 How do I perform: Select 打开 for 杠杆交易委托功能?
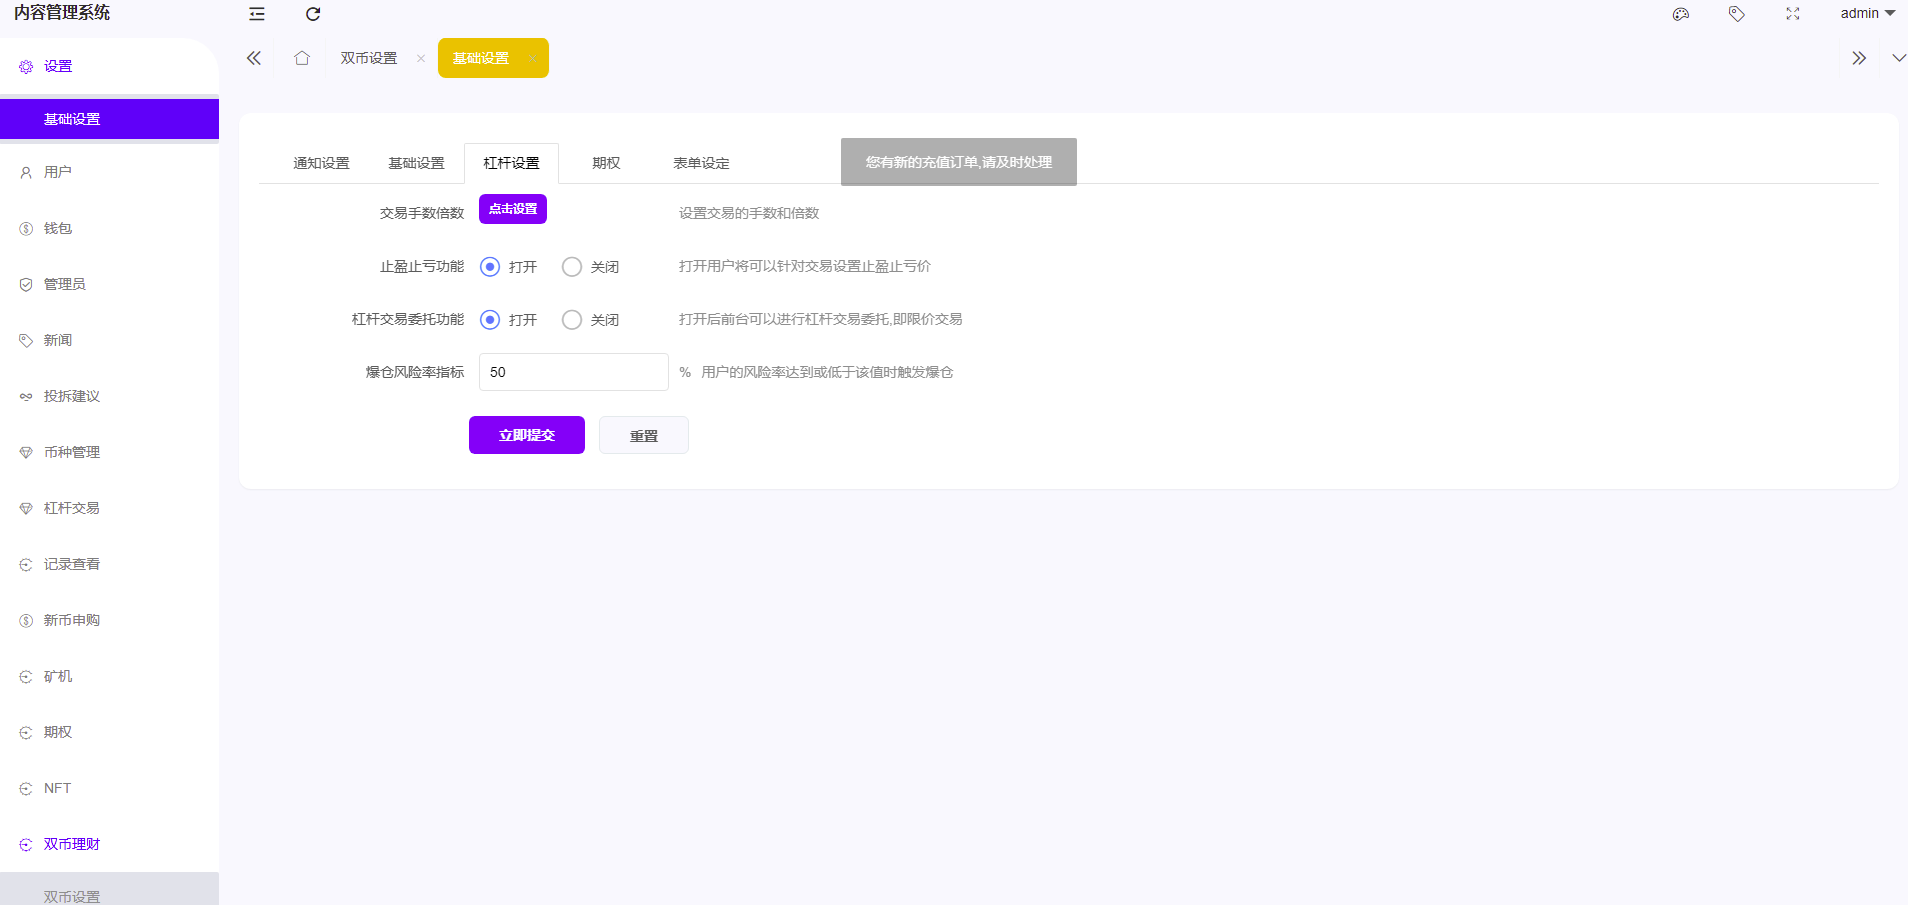click(x=490, y=320)
